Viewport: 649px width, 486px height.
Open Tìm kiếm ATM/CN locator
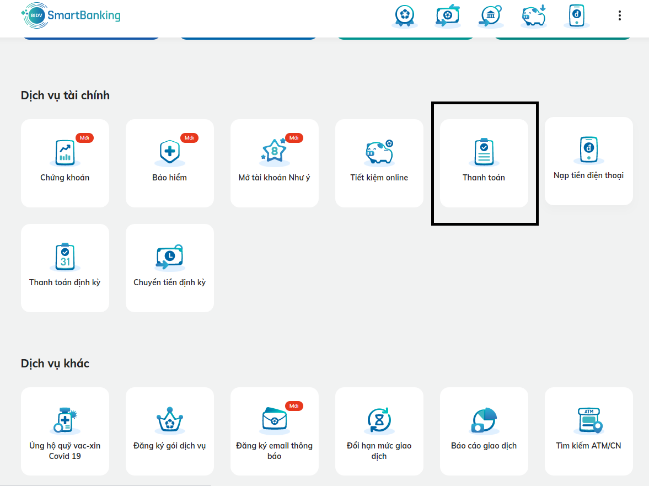click(589, 431)
